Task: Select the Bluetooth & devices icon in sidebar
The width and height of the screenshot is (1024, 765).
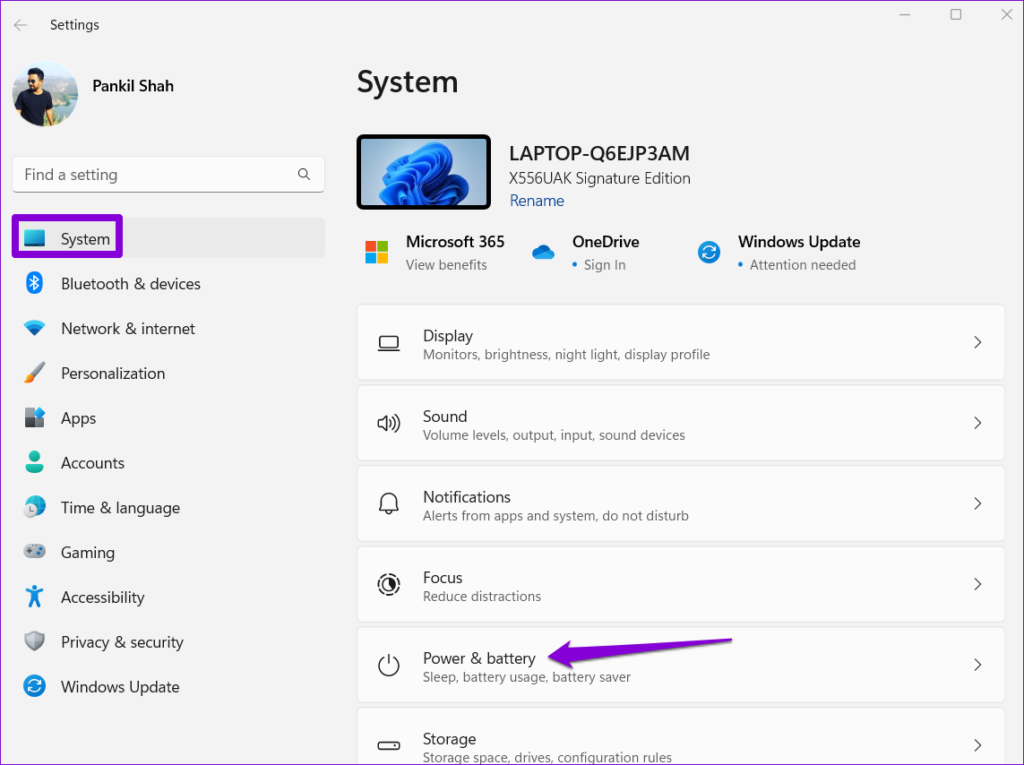Action: pos(32,284)
